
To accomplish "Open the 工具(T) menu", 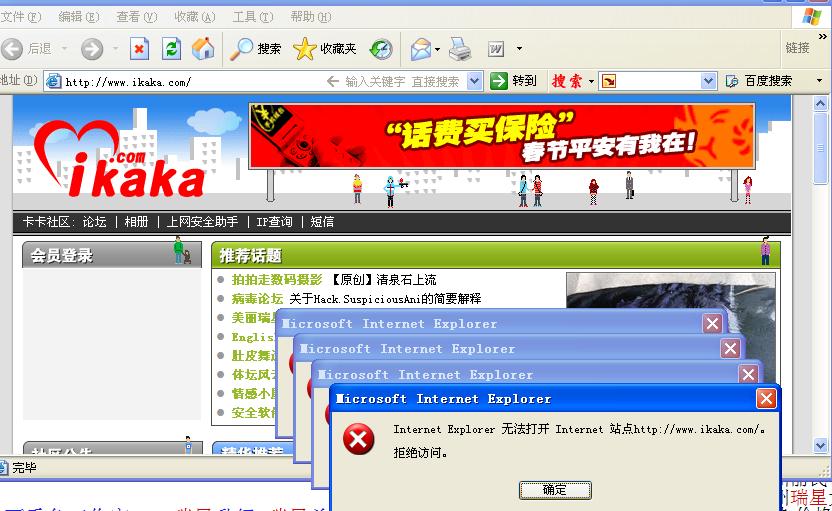I will pyautogui.click(x=253, y=17).
